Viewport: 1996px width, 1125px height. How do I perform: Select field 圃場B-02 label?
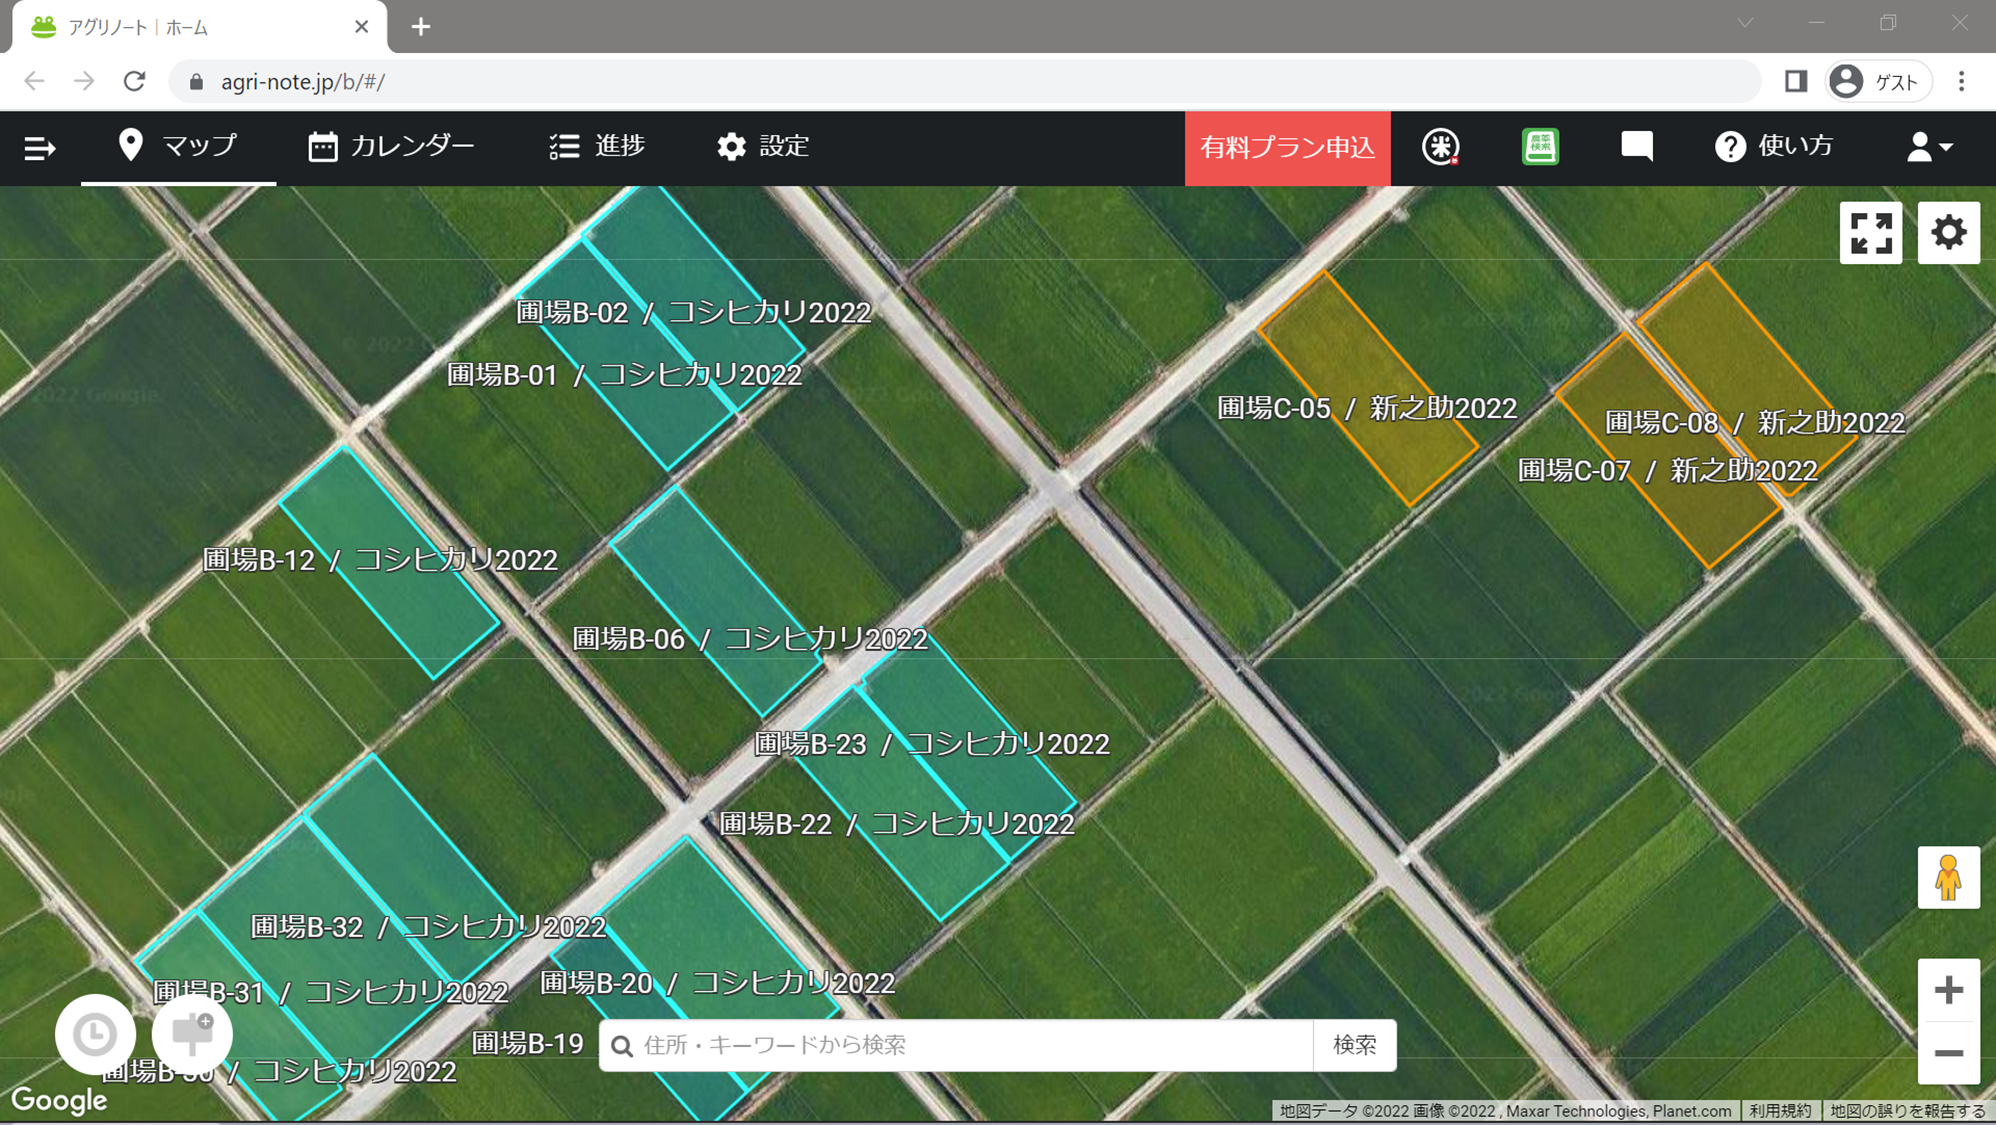[x=693, y=312]
